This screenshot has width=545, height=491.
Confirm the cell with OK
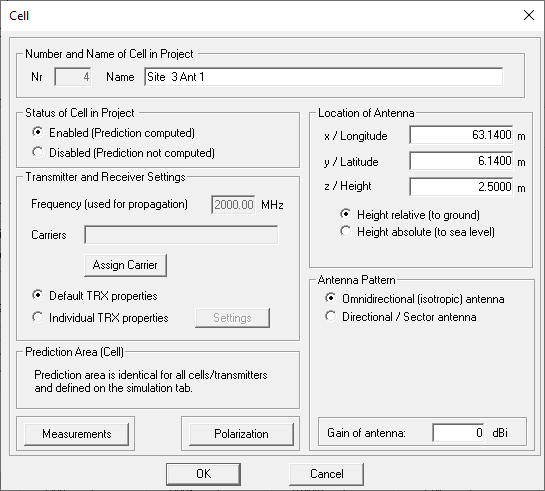[203, 474]
